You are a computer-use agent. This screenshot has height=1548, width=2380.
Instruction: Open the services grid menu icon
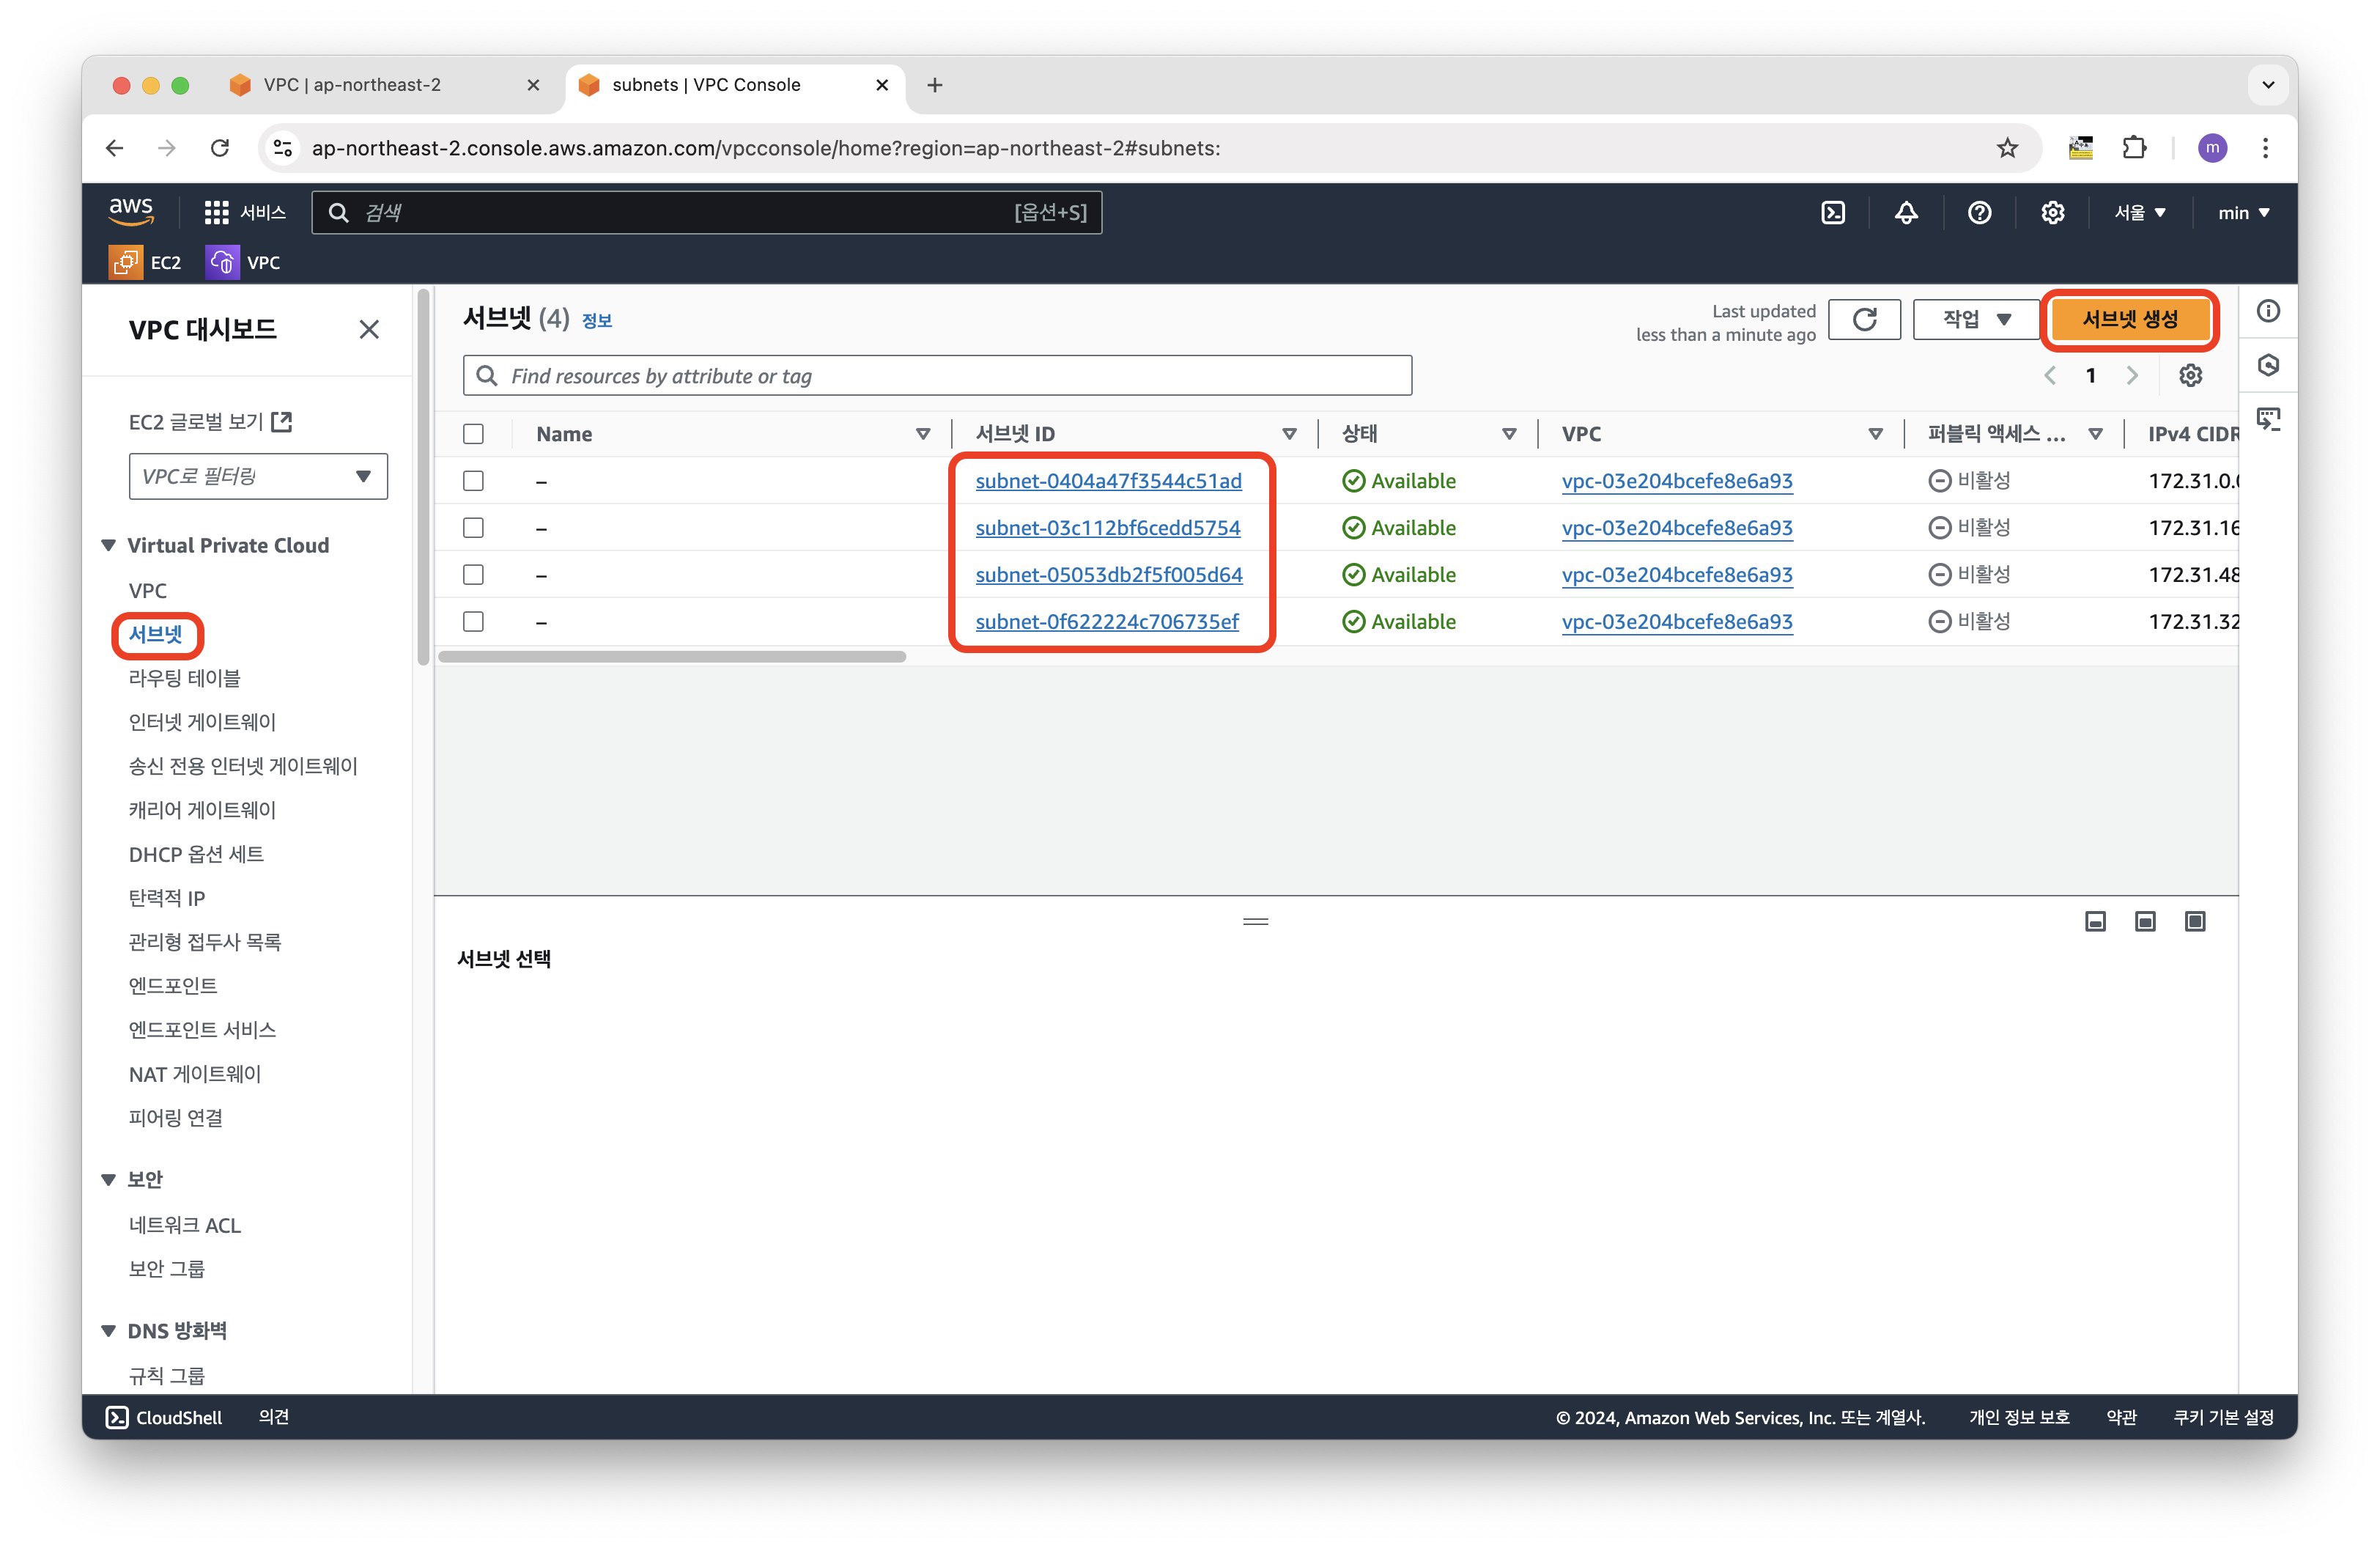point(216,212)
